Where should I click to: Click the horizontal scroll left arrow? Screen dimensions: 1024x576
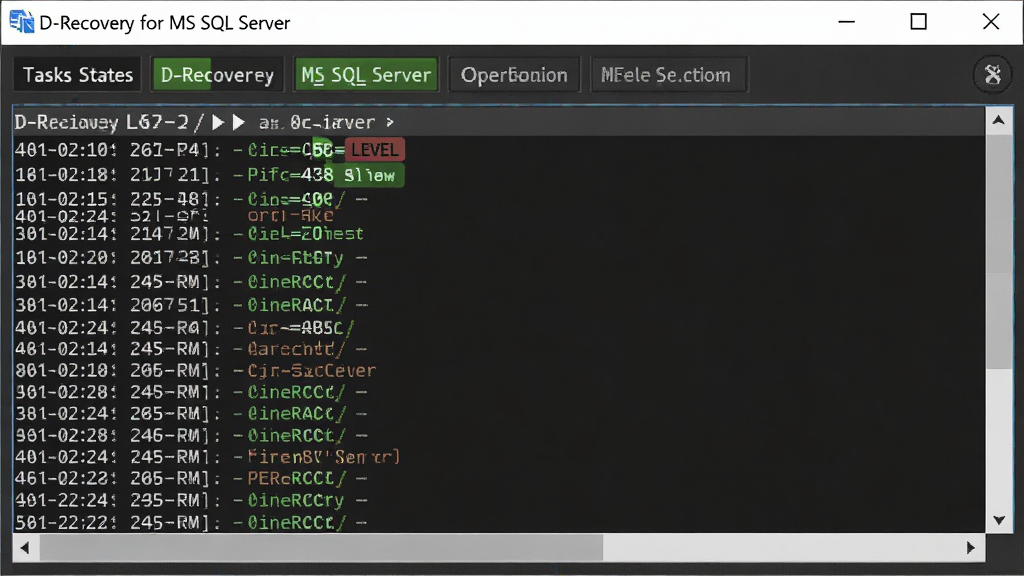tap(25, 547)
